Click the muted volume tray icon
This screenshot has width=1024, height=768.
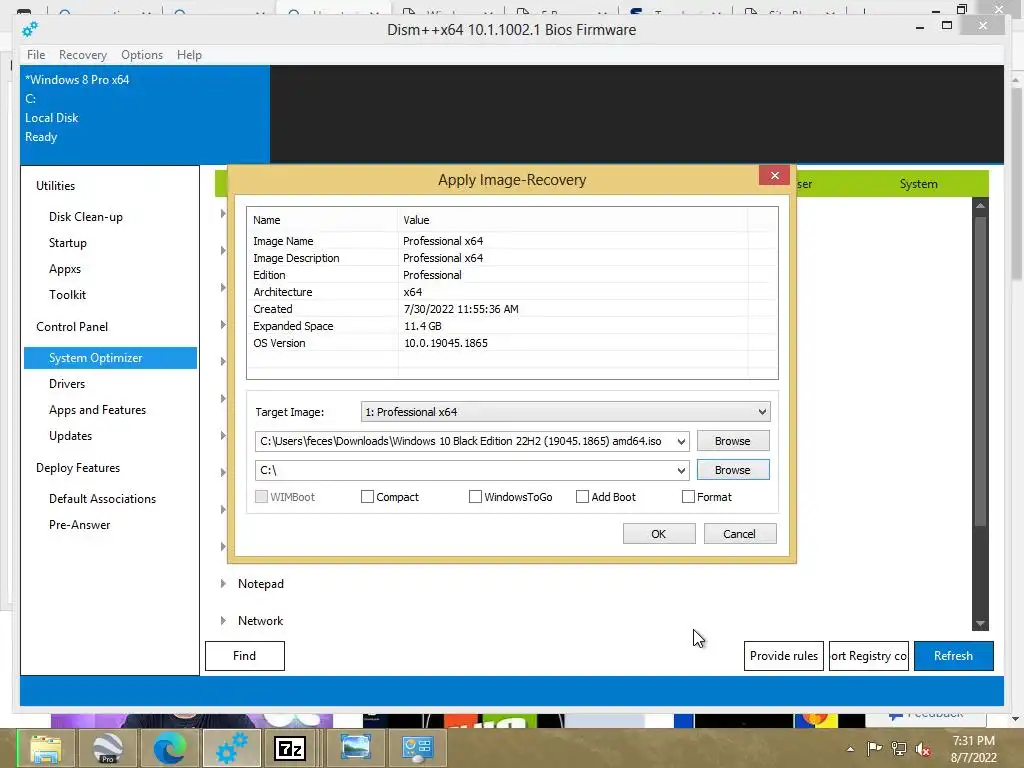click(923, 748)
